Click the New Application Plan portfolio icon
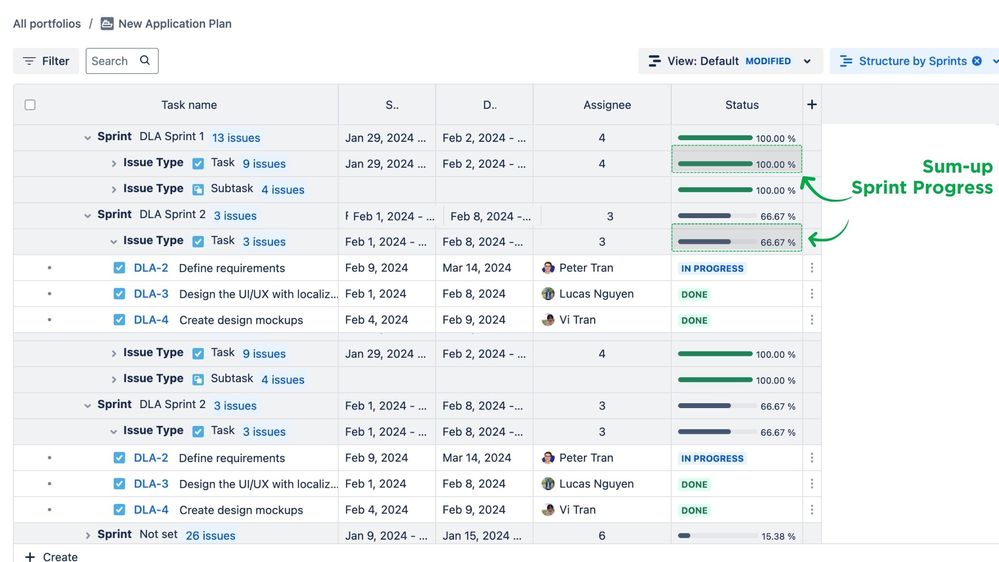Image resolution: width=999 pixels, height=562 pixels. [107, 24]
